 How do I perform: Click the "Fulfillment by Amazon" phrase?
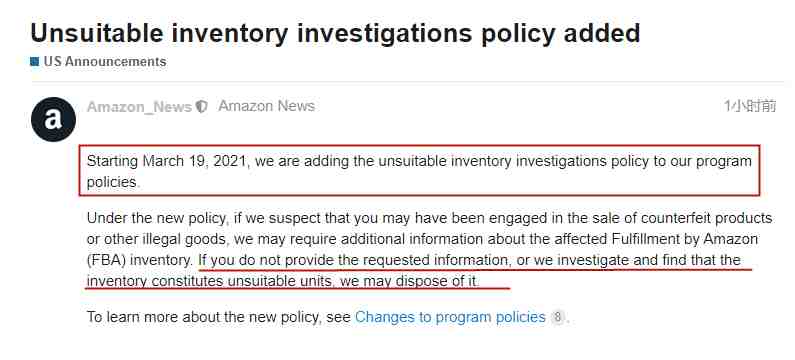[x=679, y=239]
